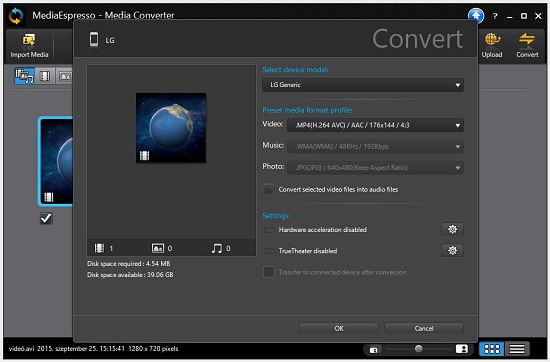Viewport: 550px width, 362px height.
Task: Toggle convert video files into audio files
Action: tap(269, 189)
